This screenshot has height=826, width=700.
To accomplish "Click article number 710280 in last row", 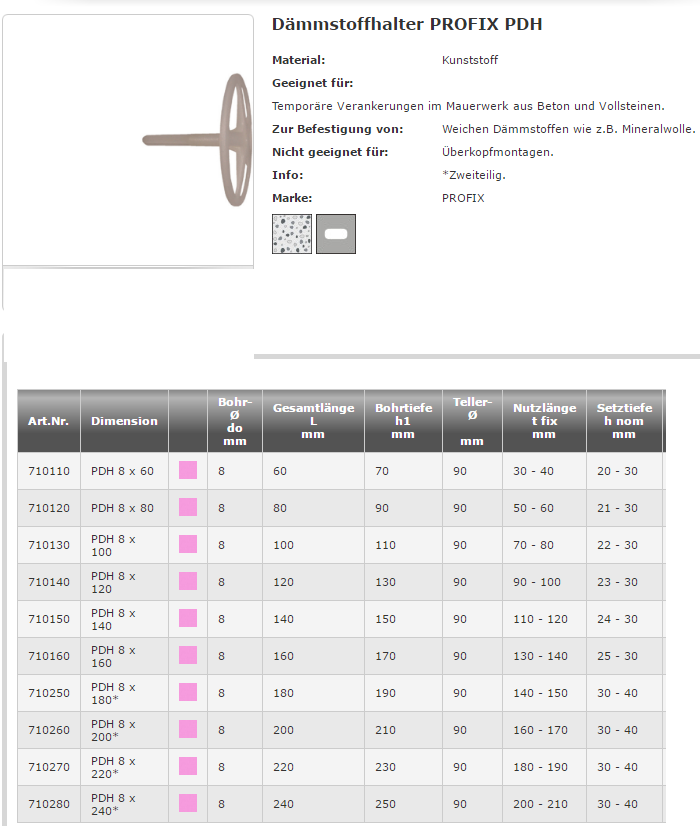I will [x=49, y=804].
